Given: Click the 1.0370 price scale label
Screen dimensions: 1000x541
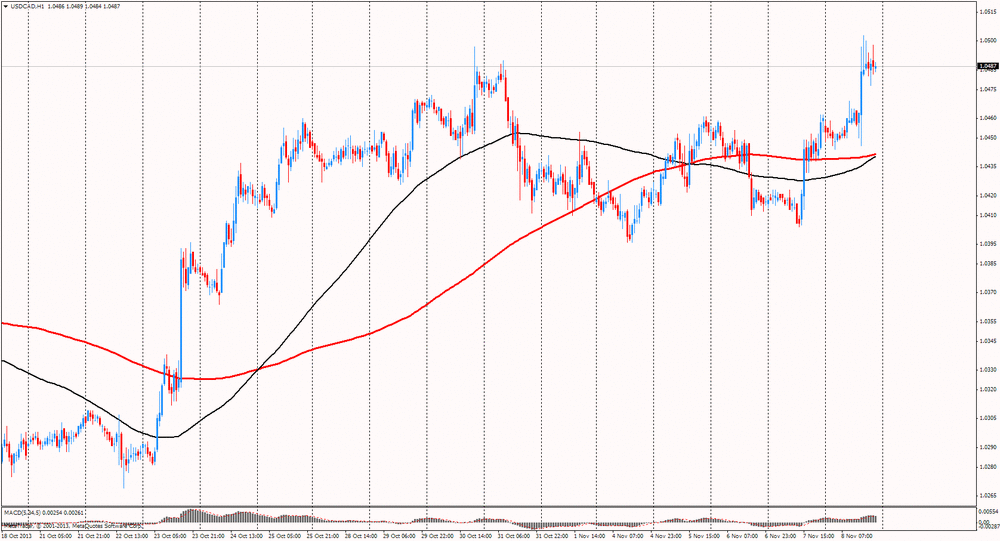Looking at the screenshot, I should [989, 292].
